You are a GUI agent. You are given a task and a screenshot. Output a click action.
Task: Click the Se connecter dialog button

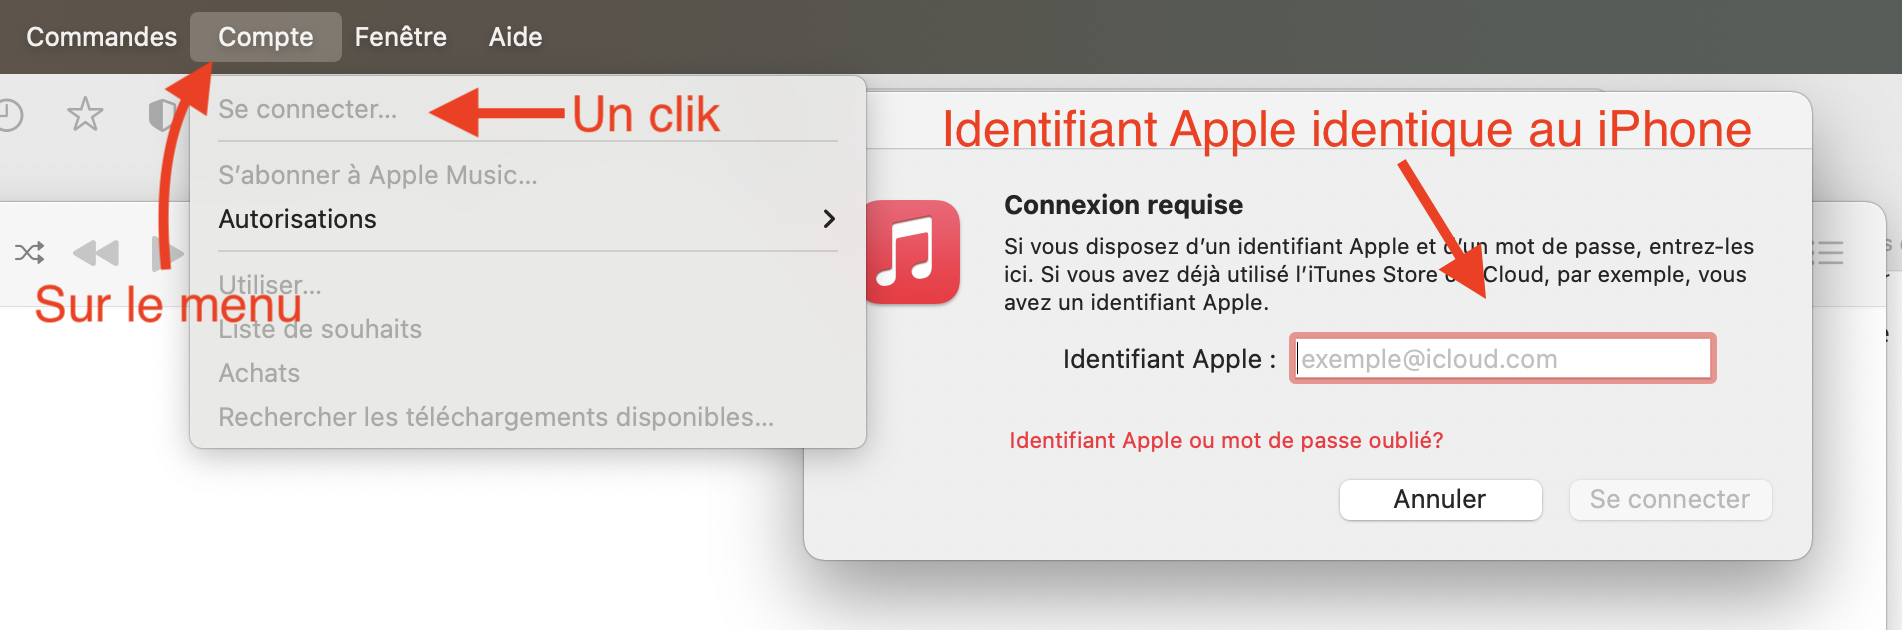tap(1669, 499)
